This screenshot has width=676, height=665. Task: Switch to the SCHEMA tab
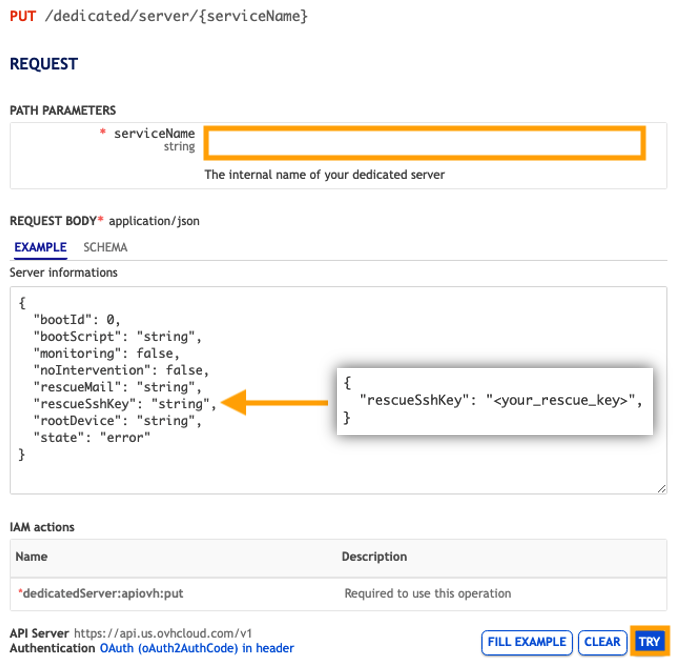[x=105, y=248]
